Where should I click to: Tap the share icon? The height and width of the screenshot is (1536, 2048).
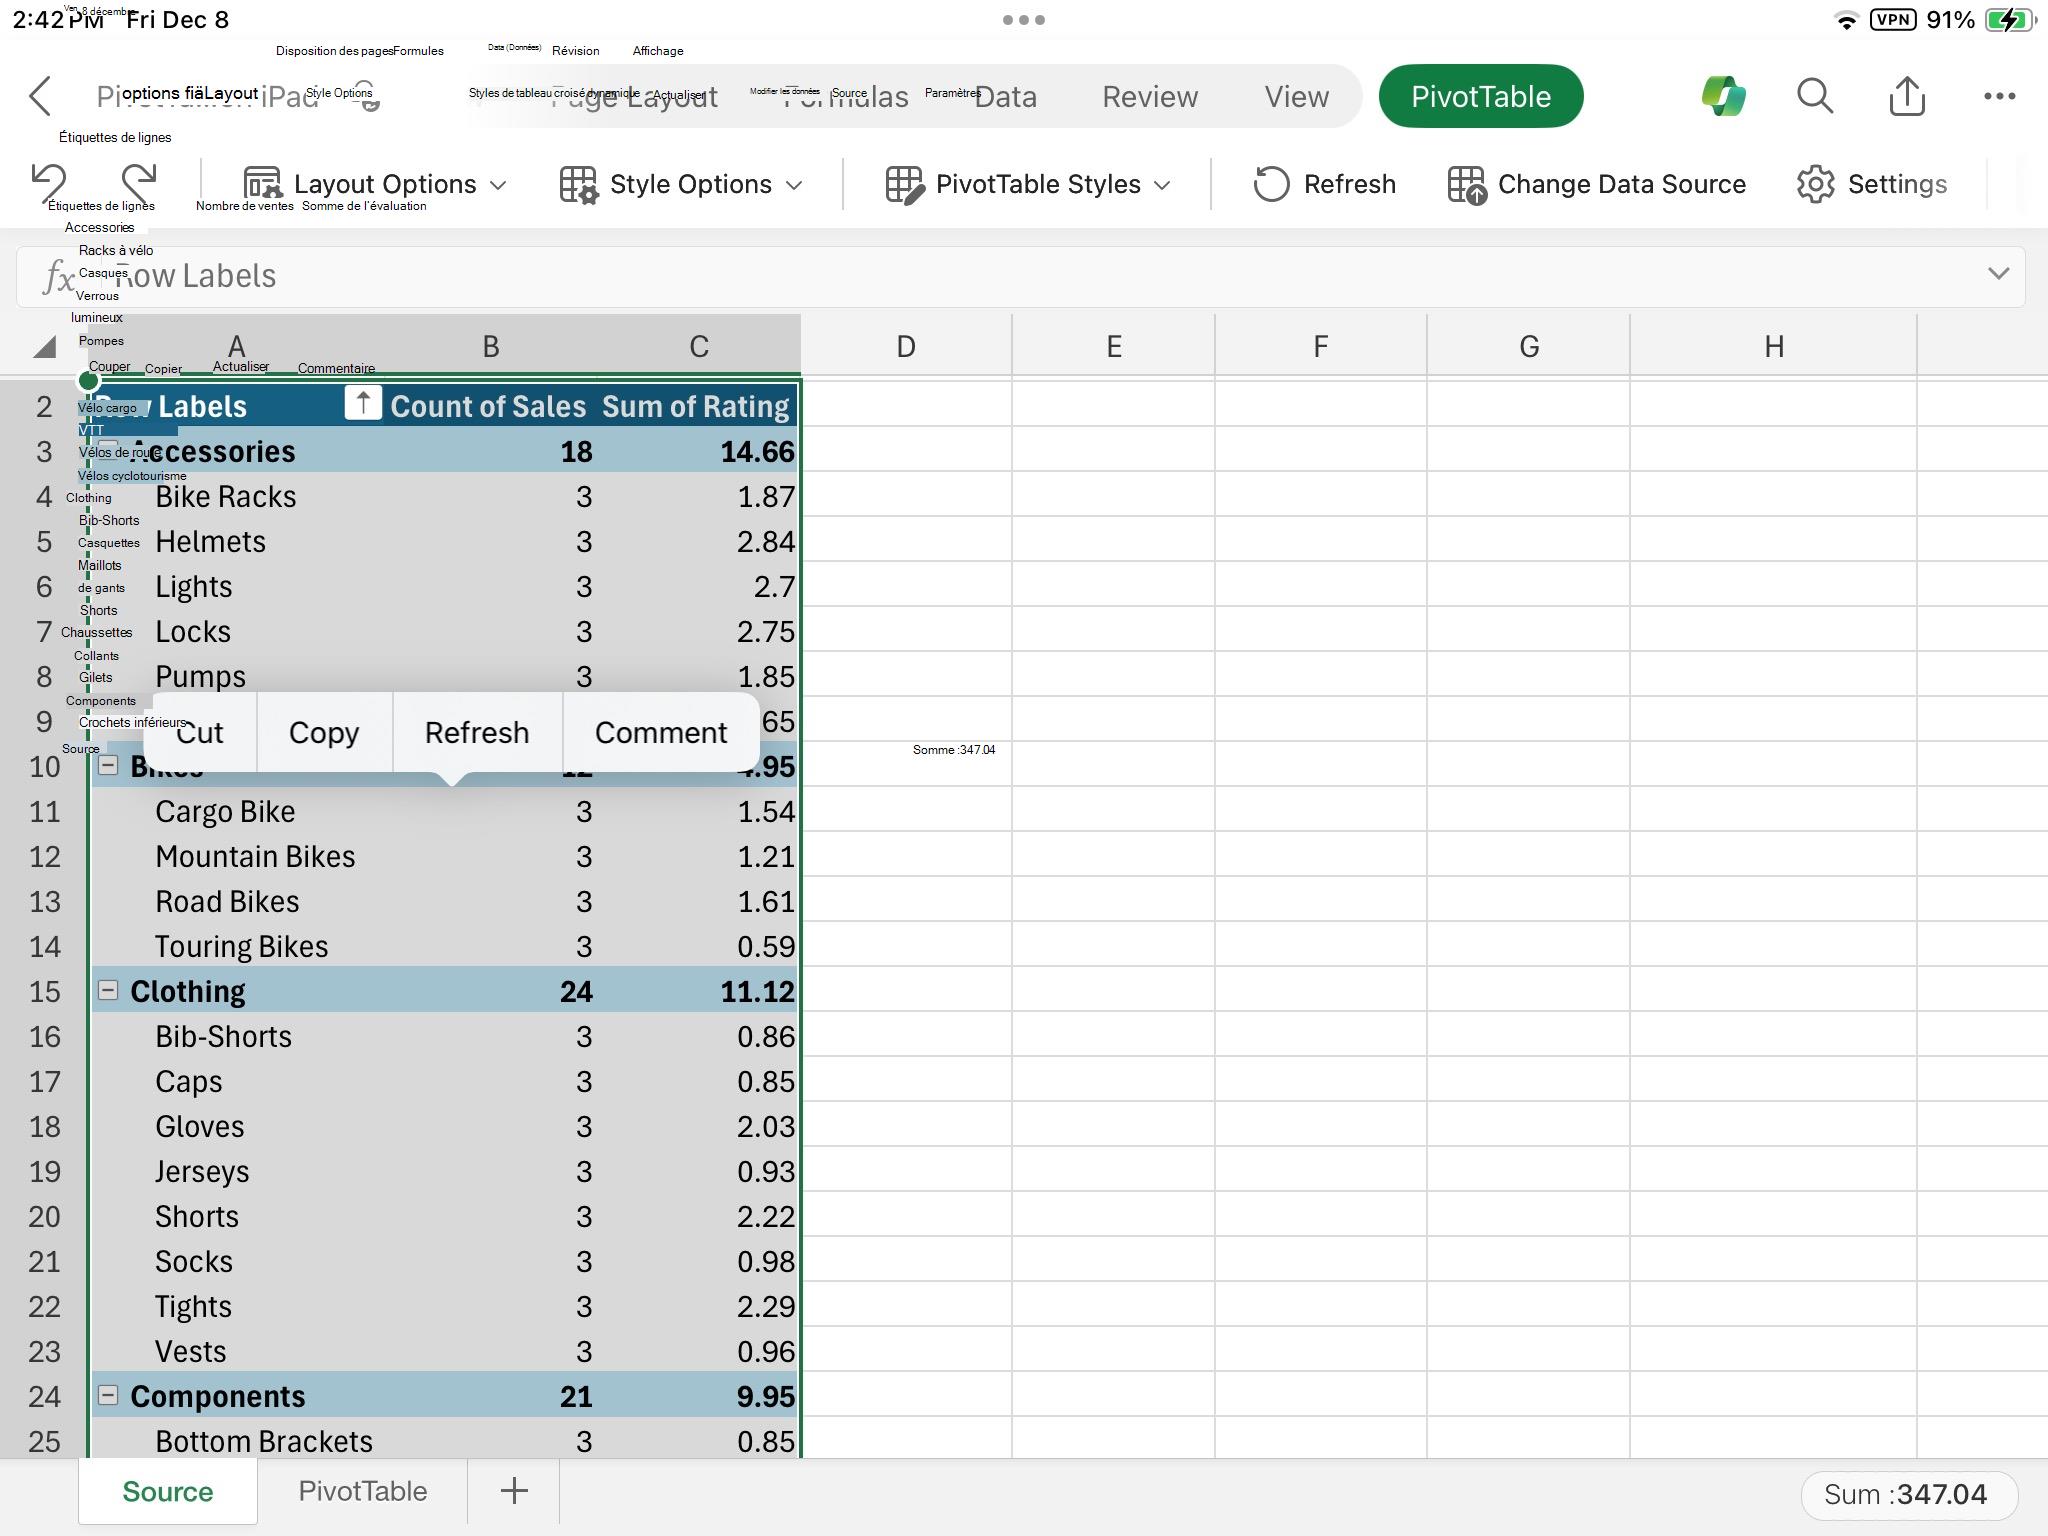coord(1907,96)
